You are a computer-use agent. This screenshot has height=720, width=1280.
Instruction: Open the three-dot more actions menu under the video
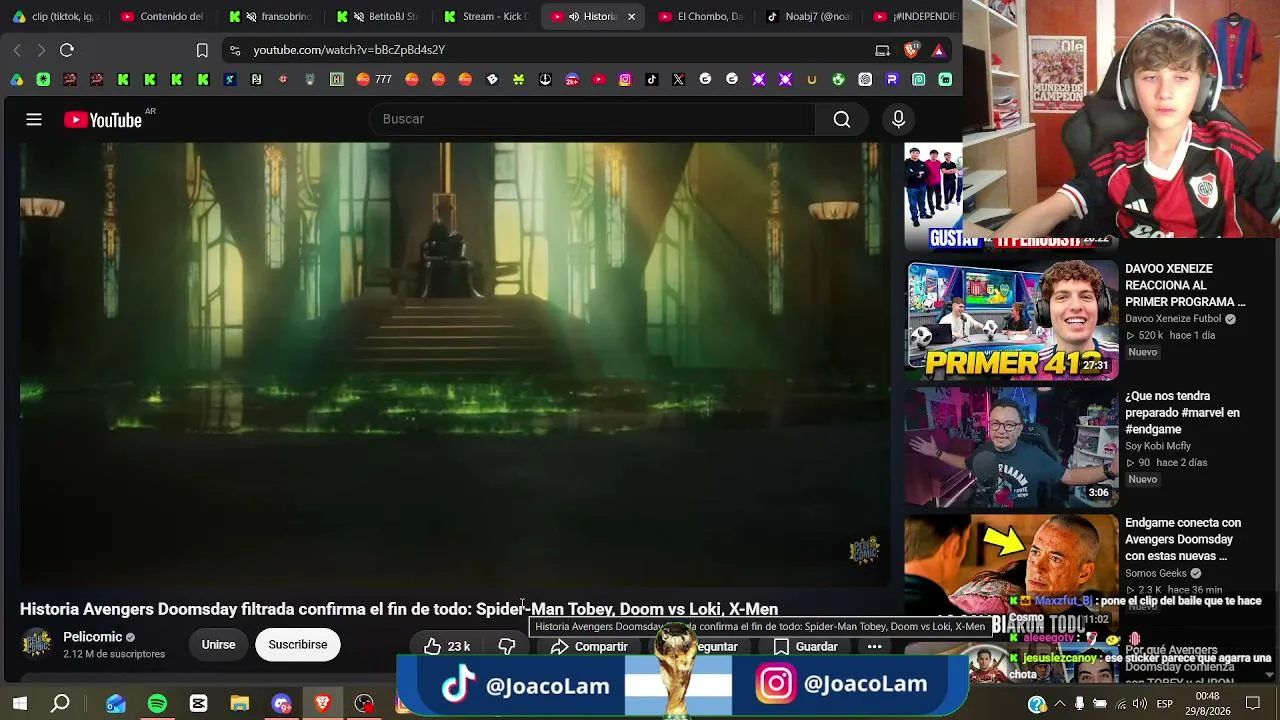click(x=874, y=647)
